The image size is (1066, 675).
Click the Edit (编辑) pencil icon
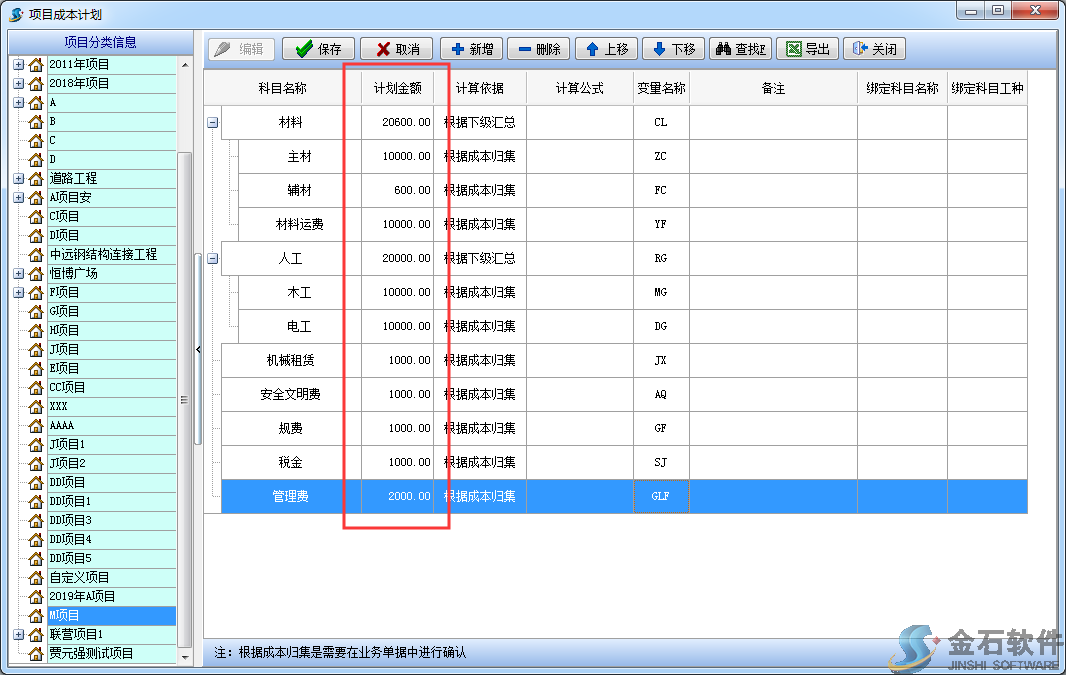221,48
